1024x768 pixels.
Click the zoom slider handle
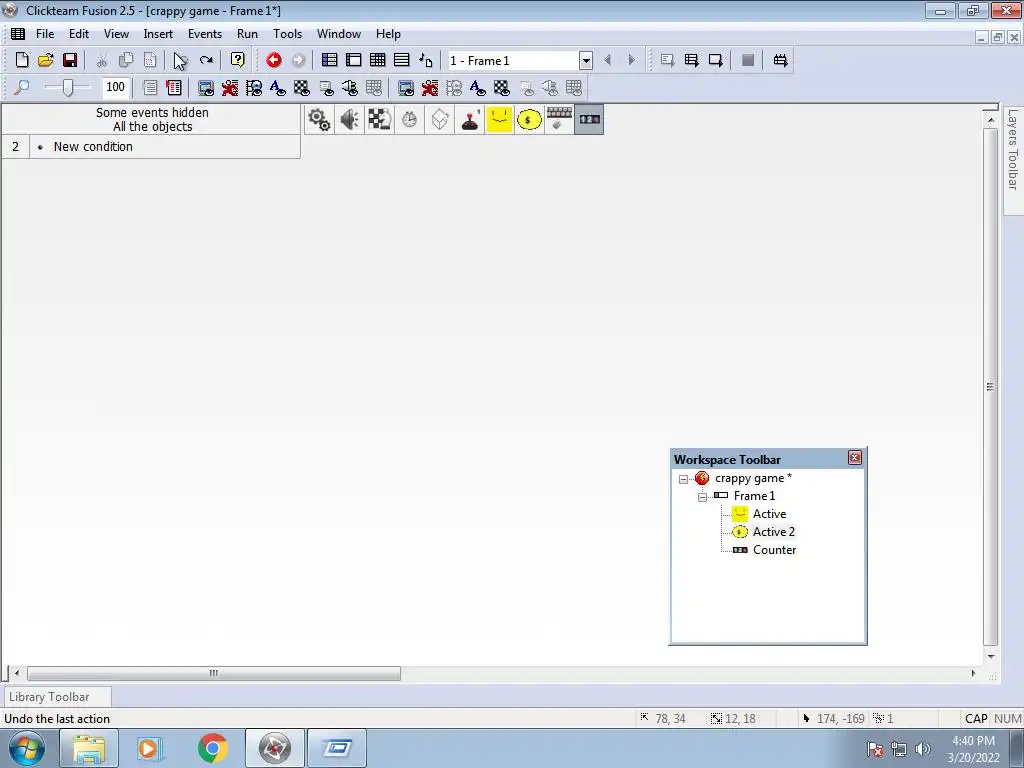[x=67, y=88]
